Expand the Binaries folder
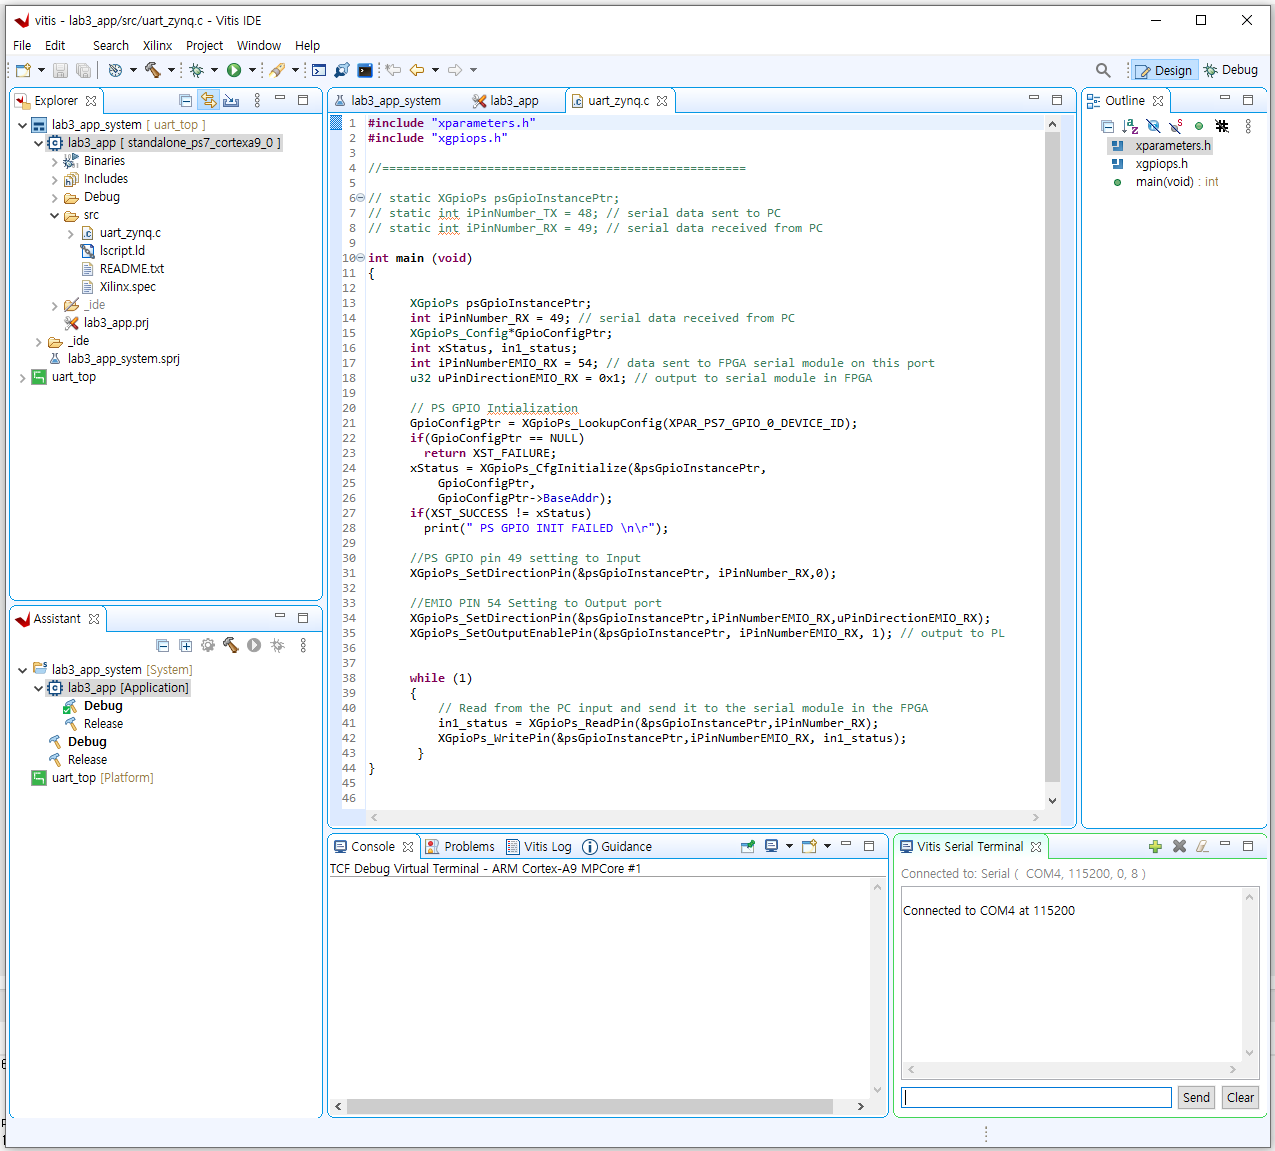Image resolution: width=1275 pixels, height=1151 pixels. pyautogui.click(x=54, y=161)
